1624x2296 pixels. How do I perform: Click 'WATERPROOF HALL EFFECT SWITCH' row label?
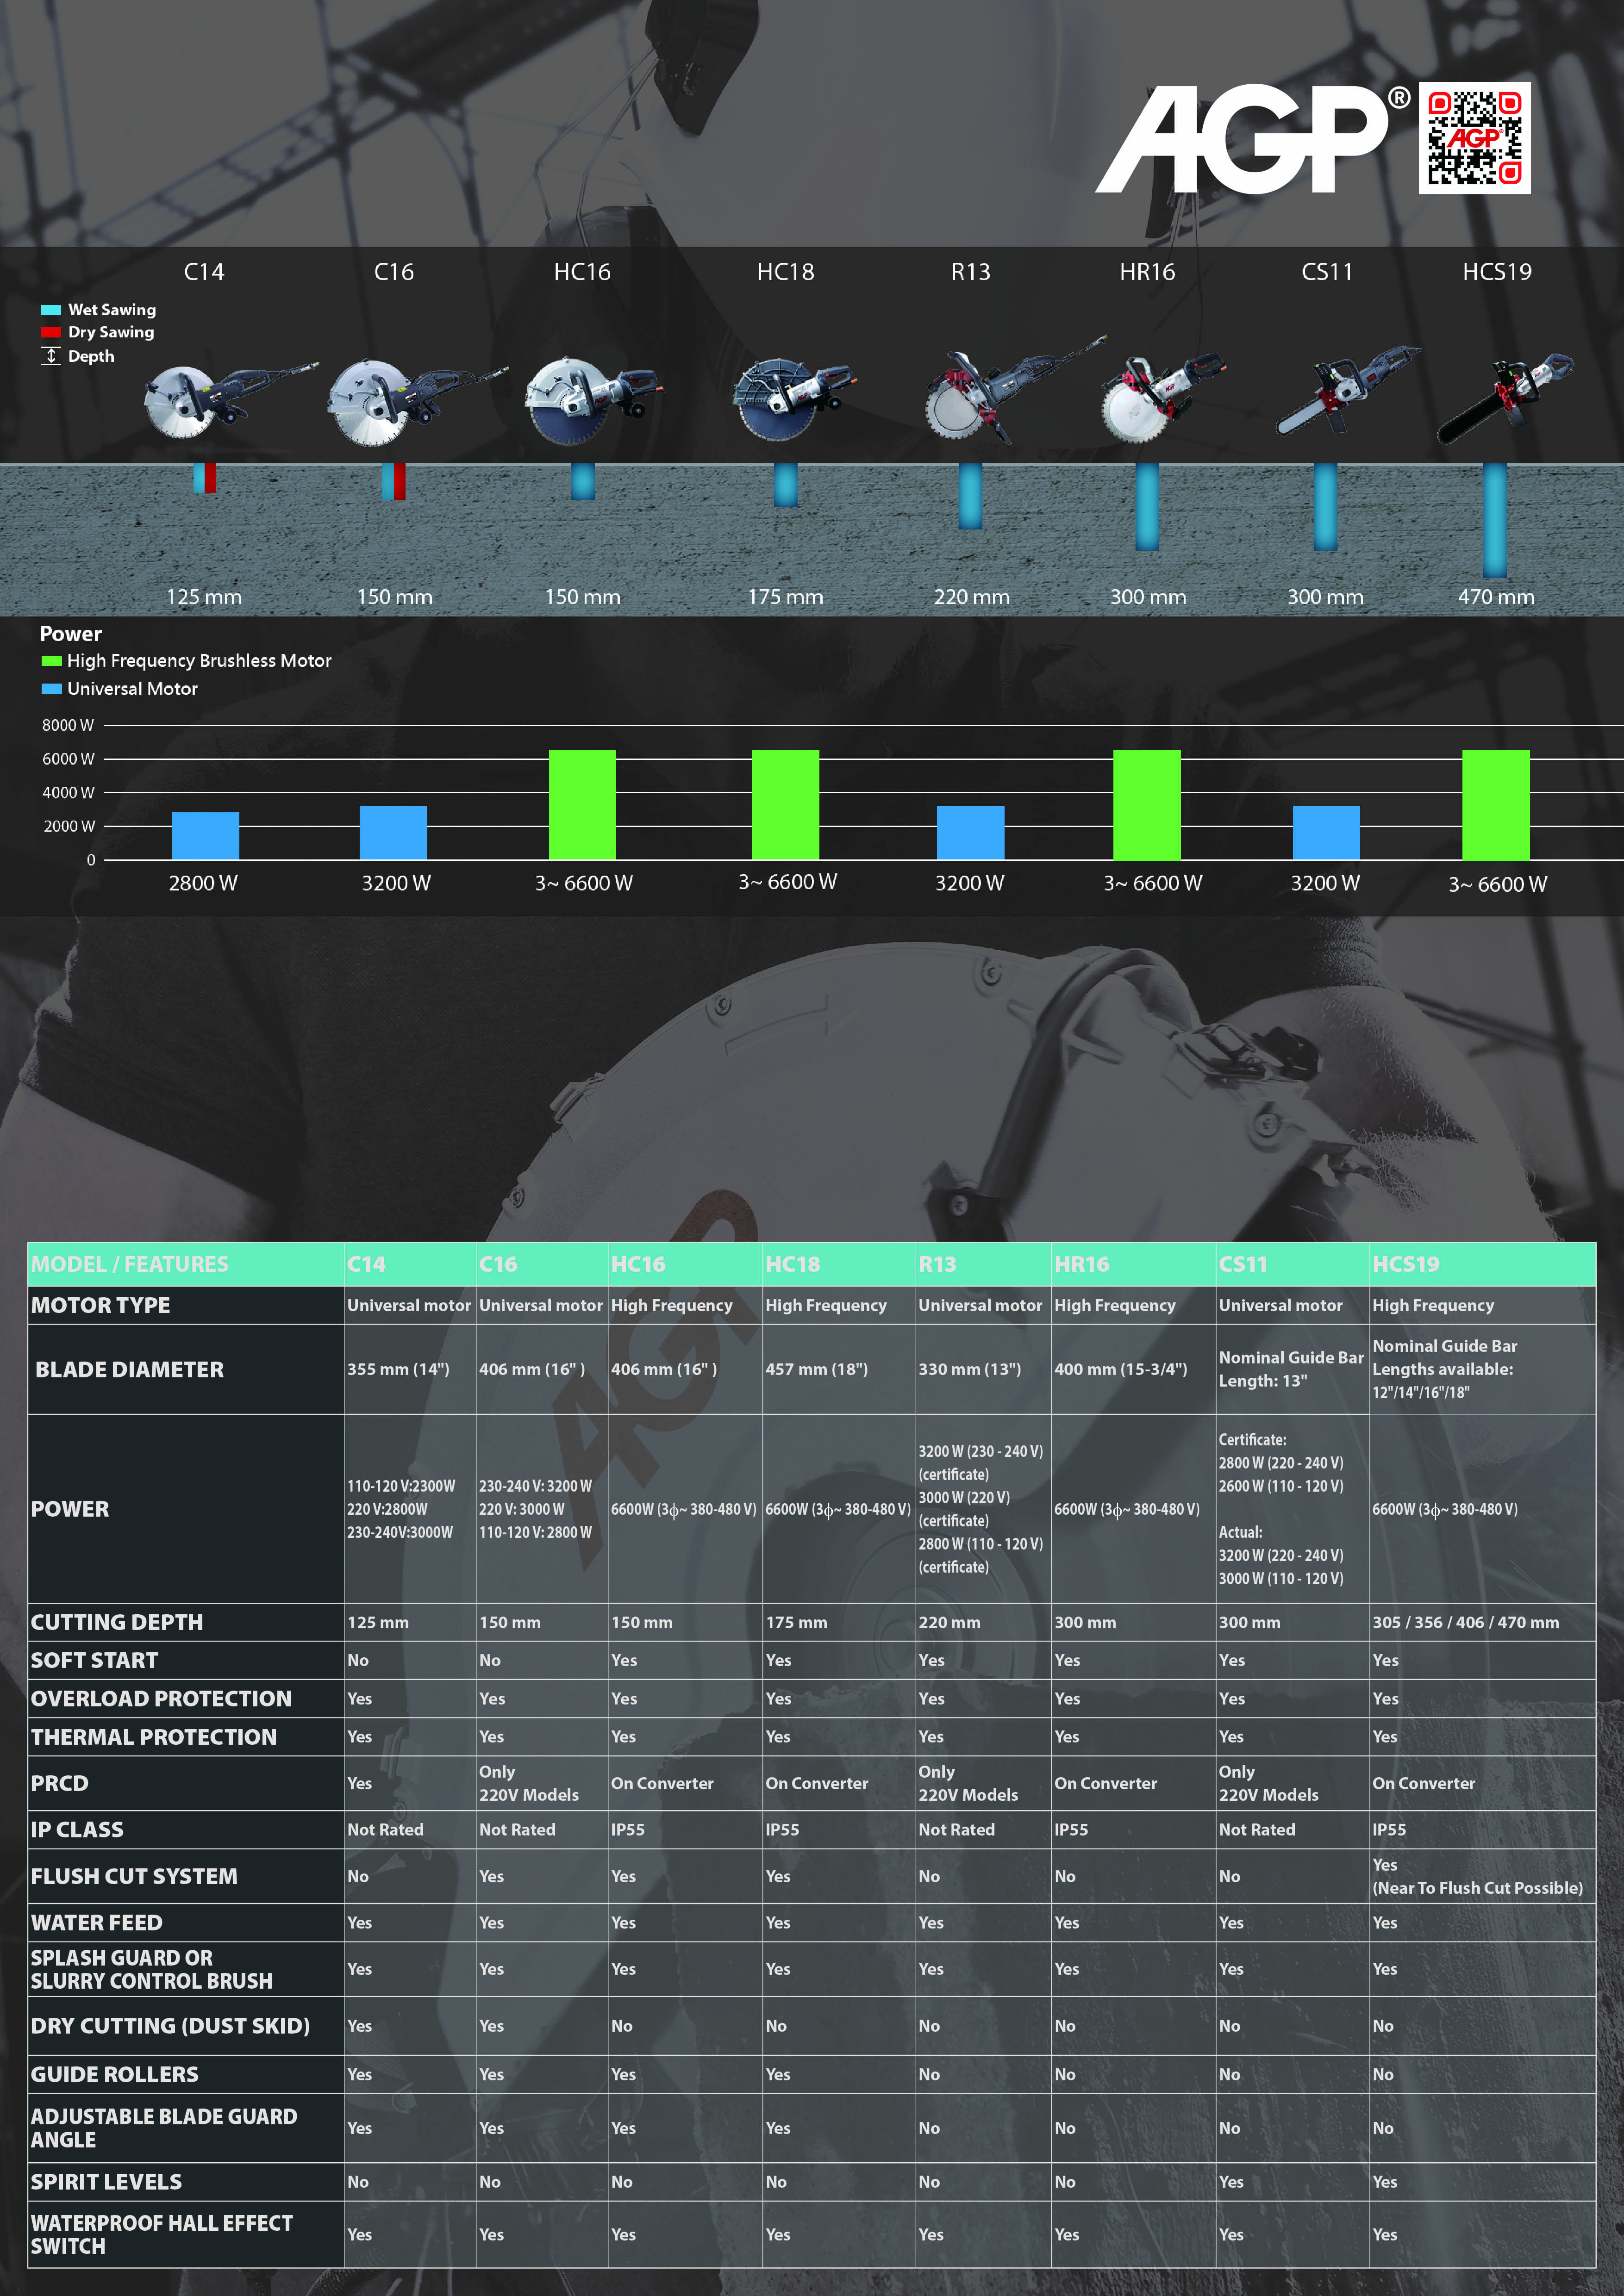click(x=161, y=2234)
